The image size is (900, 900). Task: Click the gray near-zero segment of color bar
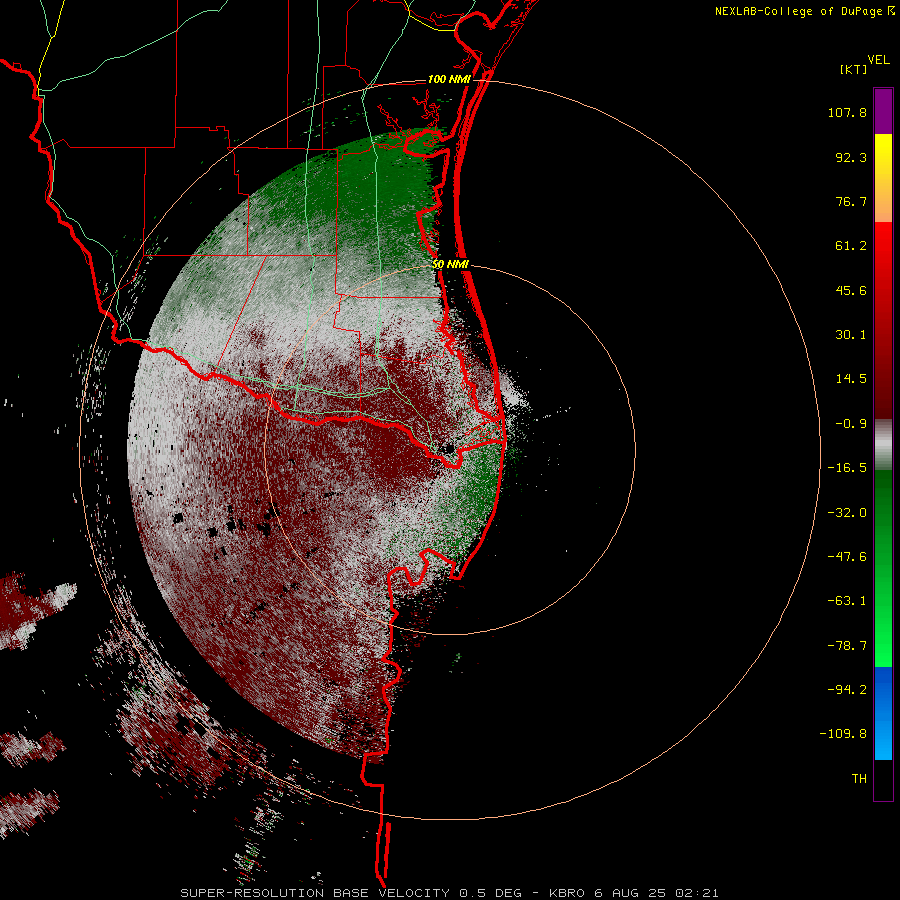883,445
